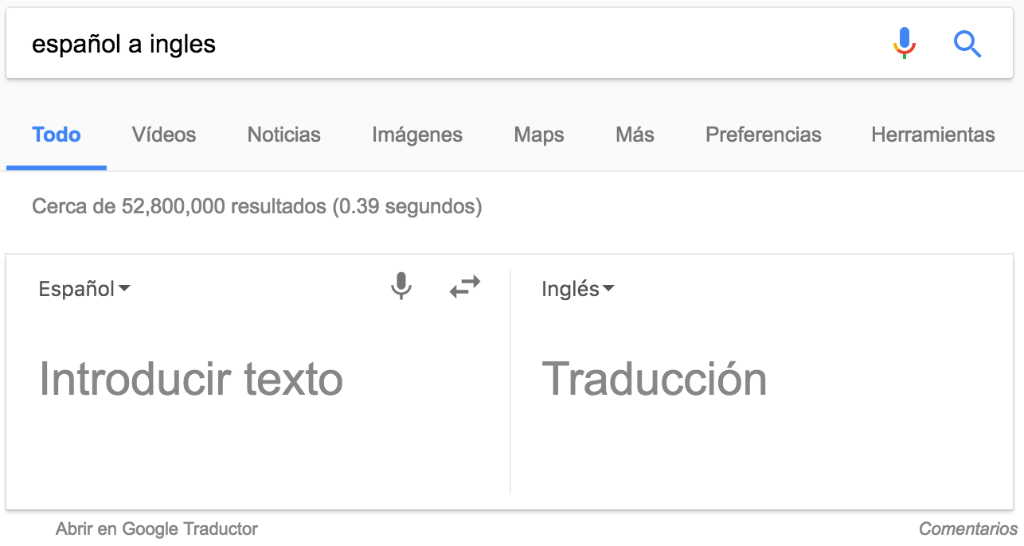Open Preferencias settings menu

tap(763, 135)
